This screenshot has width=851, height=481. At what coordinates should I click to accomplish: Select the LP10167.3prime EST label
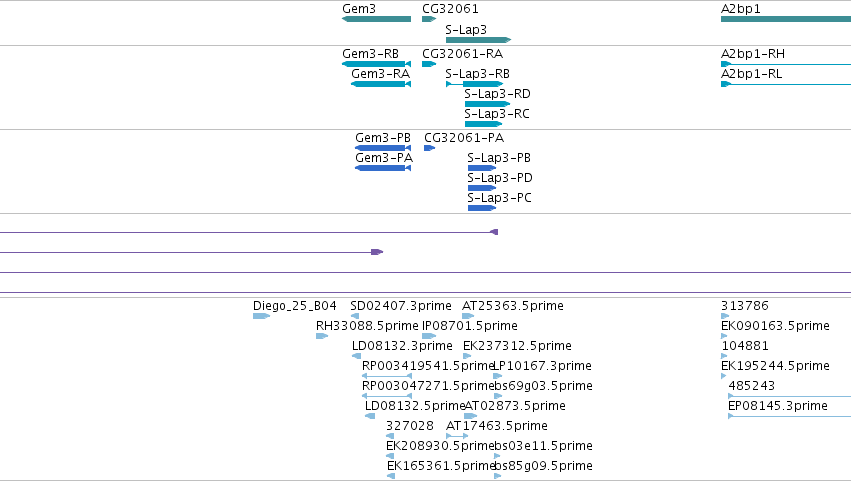(542, 366)
